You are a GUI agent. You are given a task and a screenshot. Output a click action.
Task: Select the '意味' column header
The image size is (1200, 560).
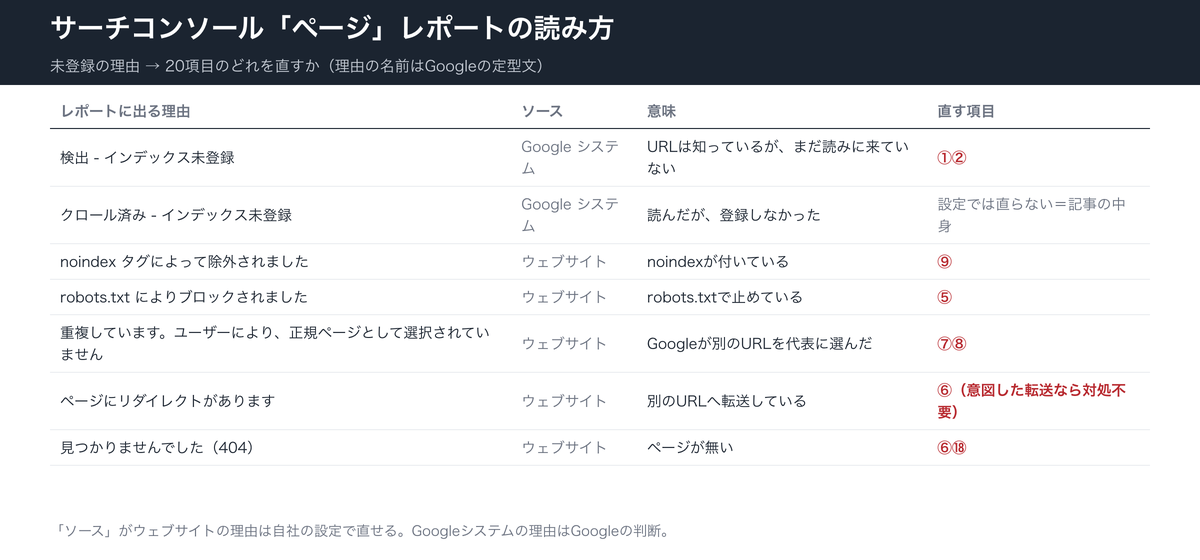pos(662,111)
